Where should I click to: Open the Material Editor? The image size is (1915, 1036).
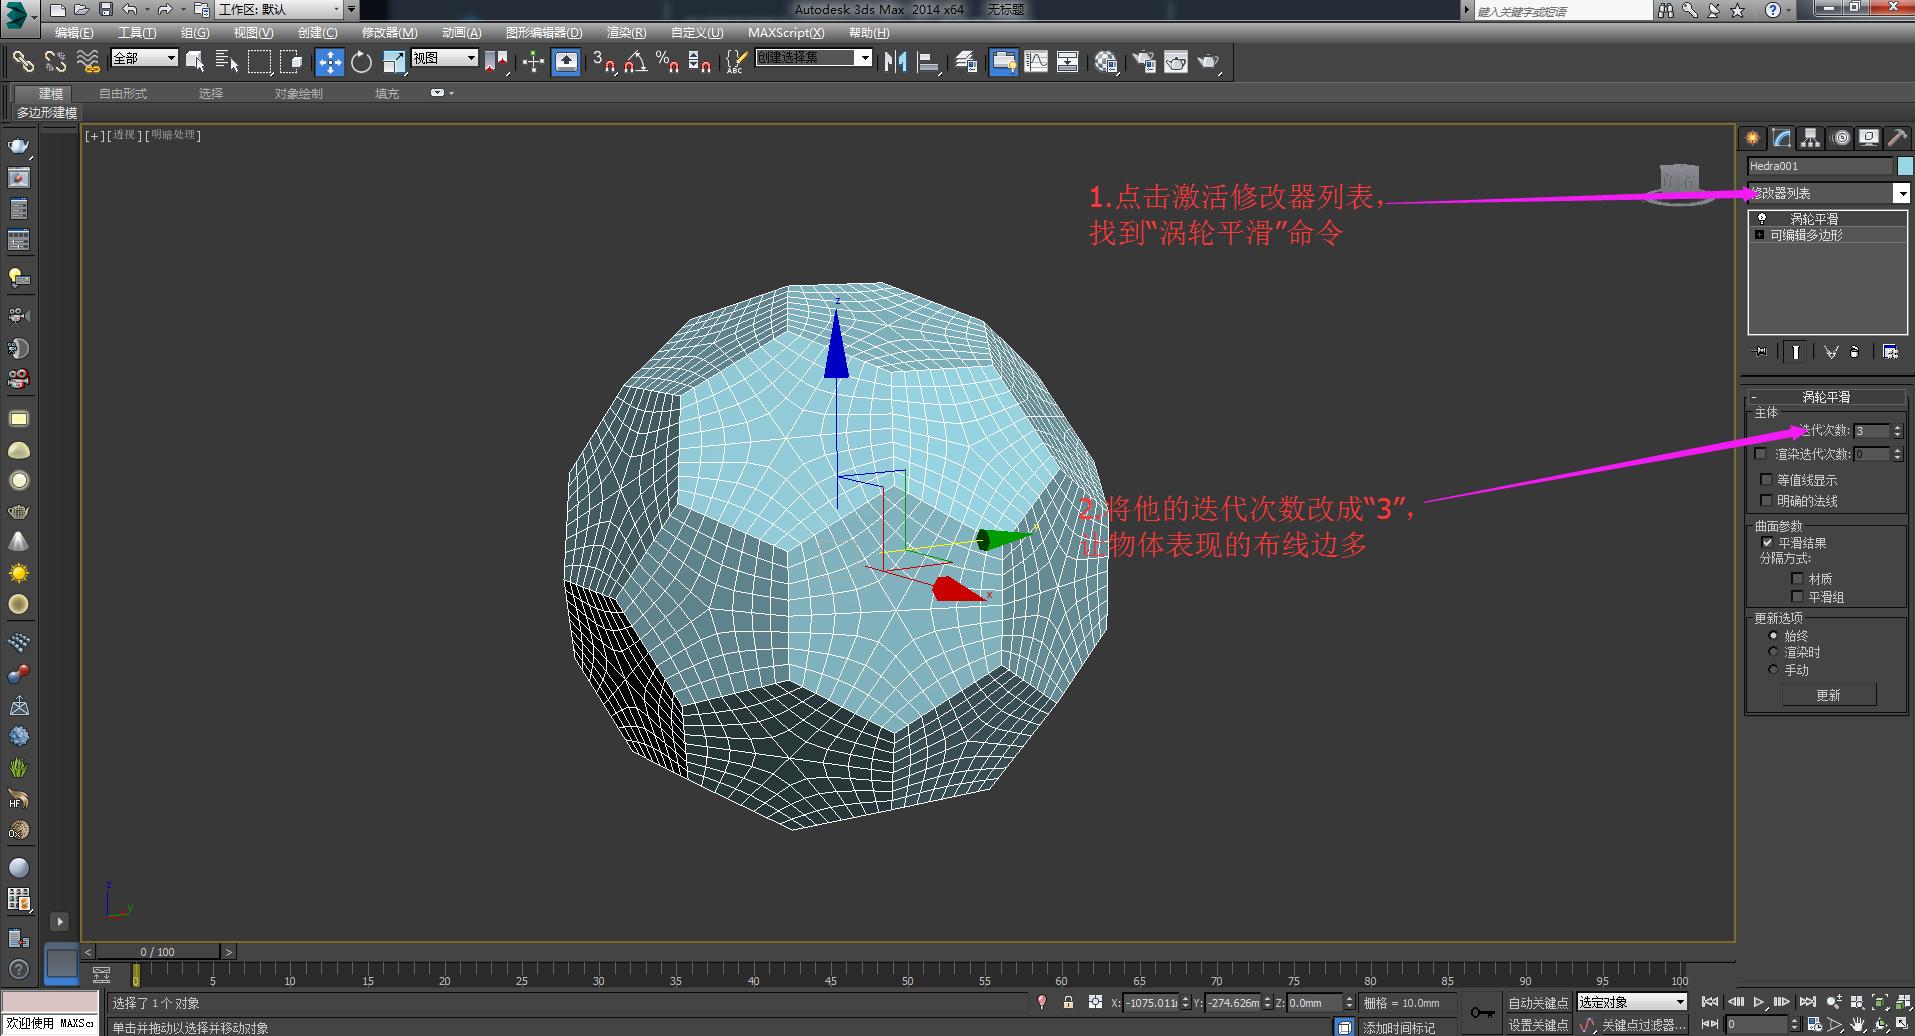(1105, 61)
